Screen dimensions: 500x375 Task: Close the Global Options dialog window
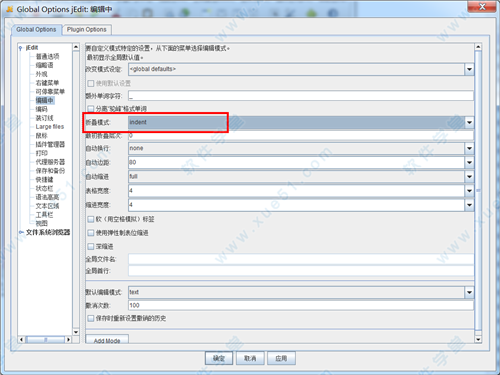[x=482, y=7]
